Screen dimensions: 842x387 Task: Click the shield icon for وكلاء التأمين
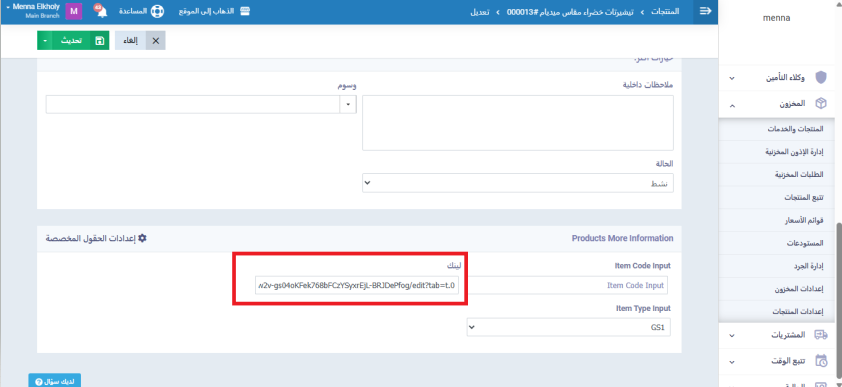pyautogui.click(x=821, y=78)
